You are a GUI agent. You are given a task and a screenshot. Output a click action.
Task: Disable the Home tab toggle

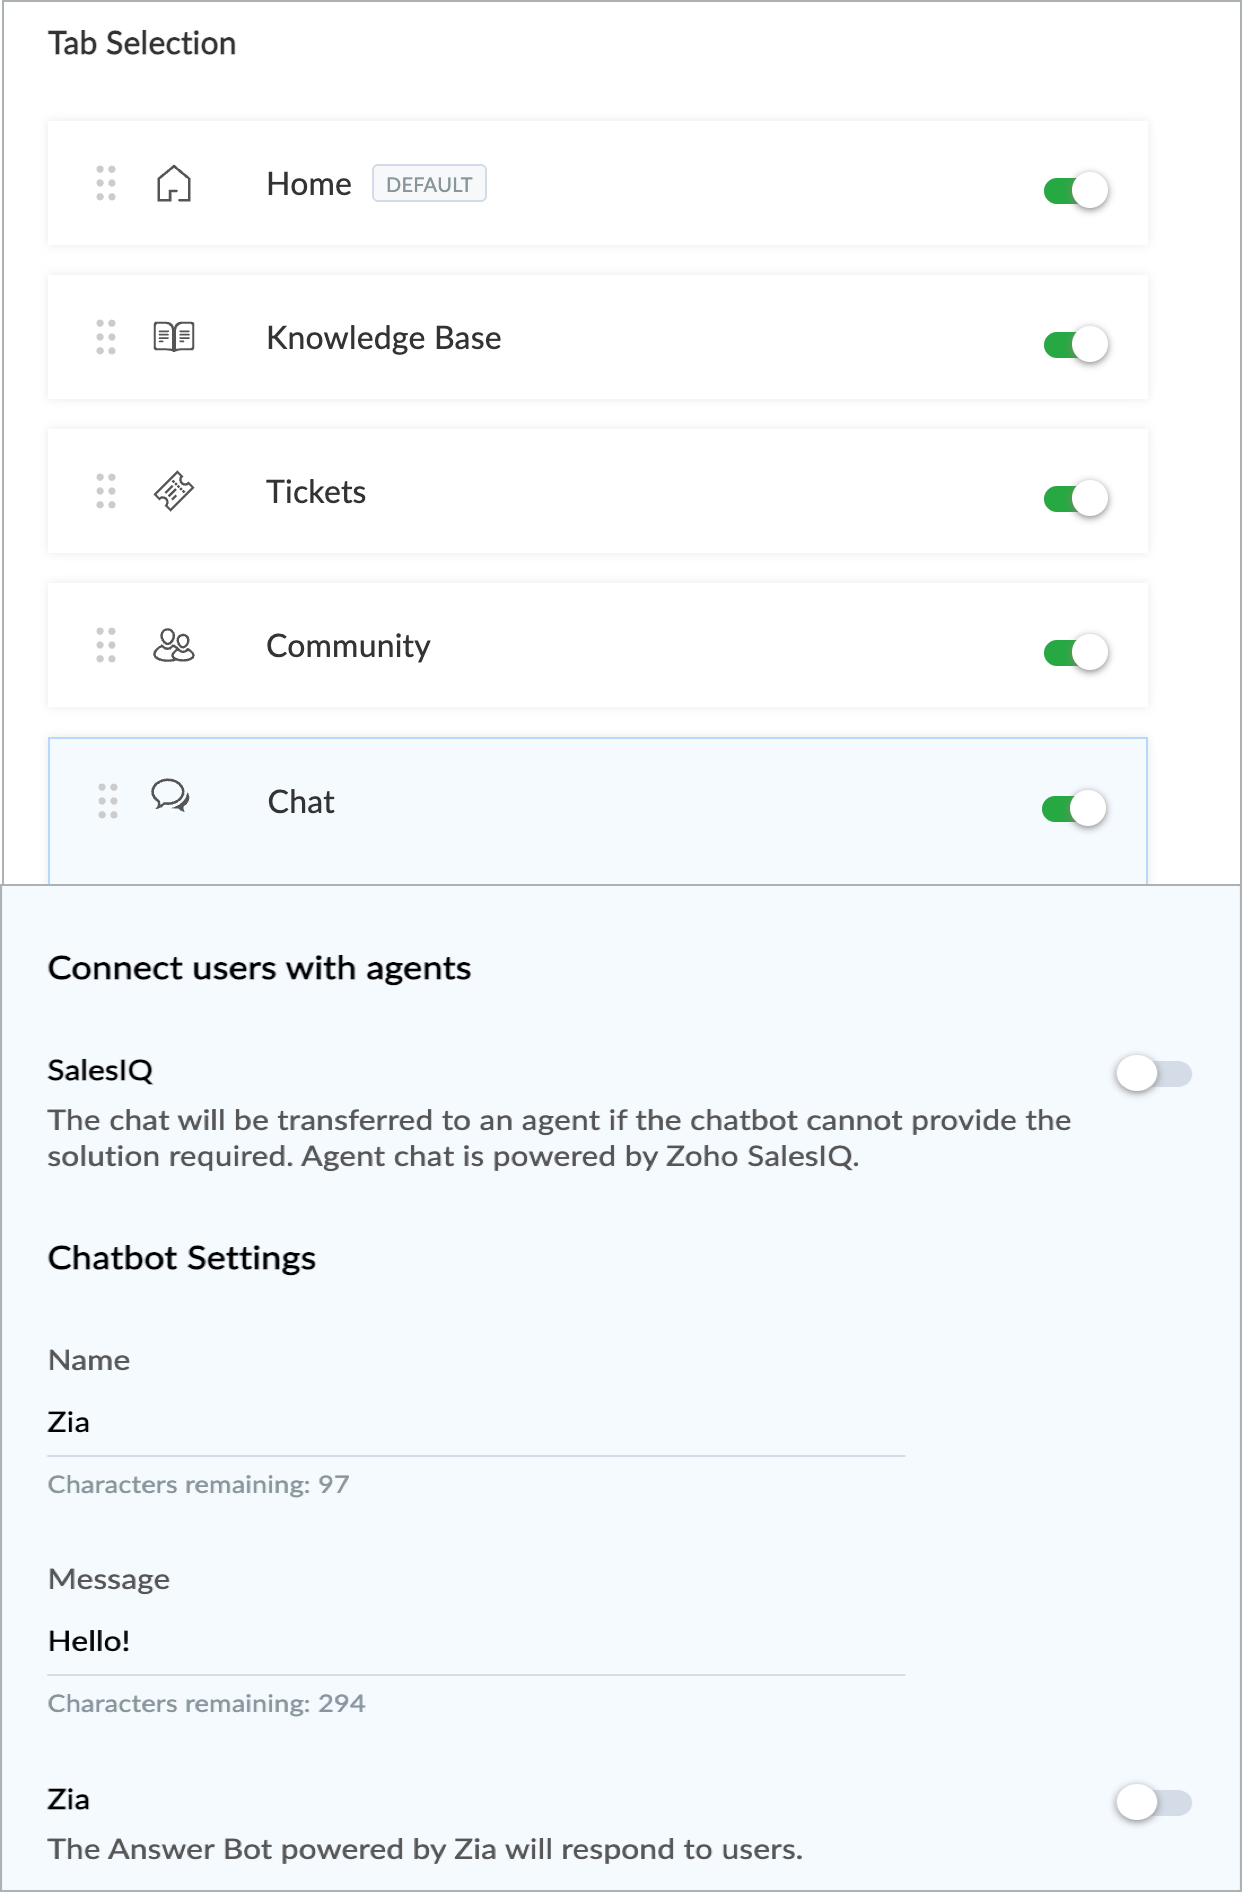tap(1076, 190)
